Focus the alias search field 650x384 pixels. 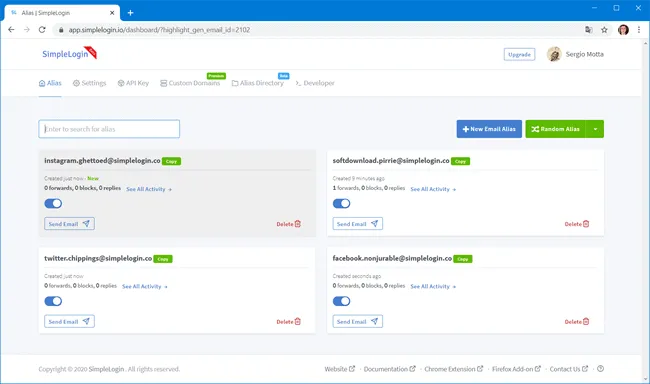tap(109, 129)
